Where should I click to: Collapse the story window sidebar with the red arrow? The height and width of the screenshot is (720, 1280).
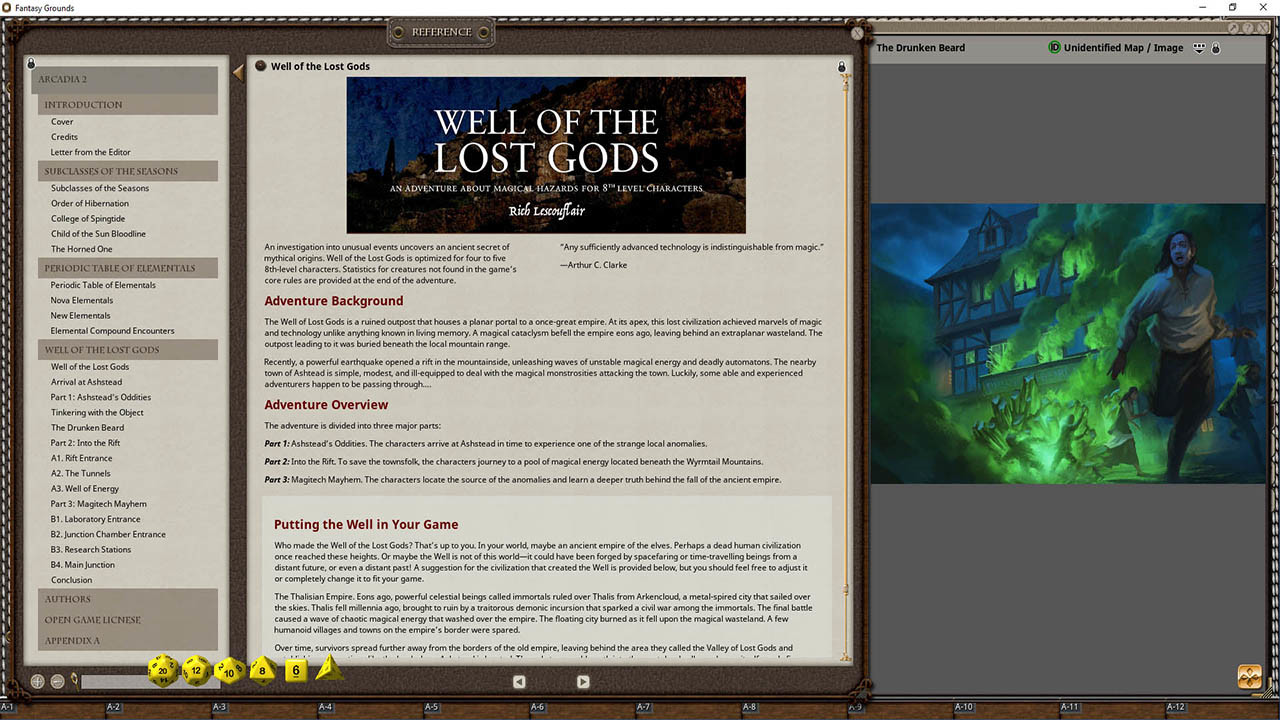[x=239, y=71]
